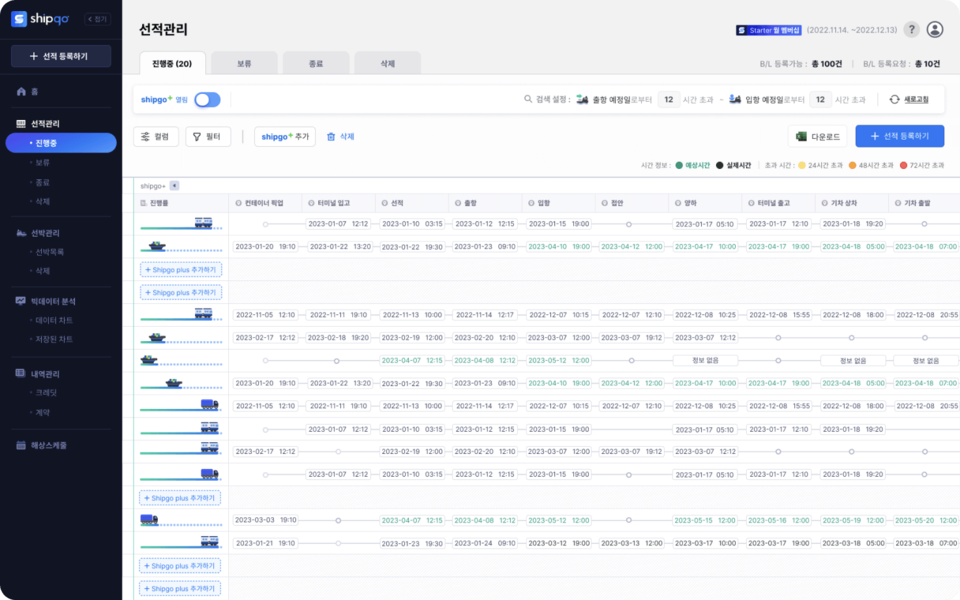The width and height of the screenshot is (960, 600).
Task: Collapse sidebar with the 접기 button
Action: (x=97, y=19)
